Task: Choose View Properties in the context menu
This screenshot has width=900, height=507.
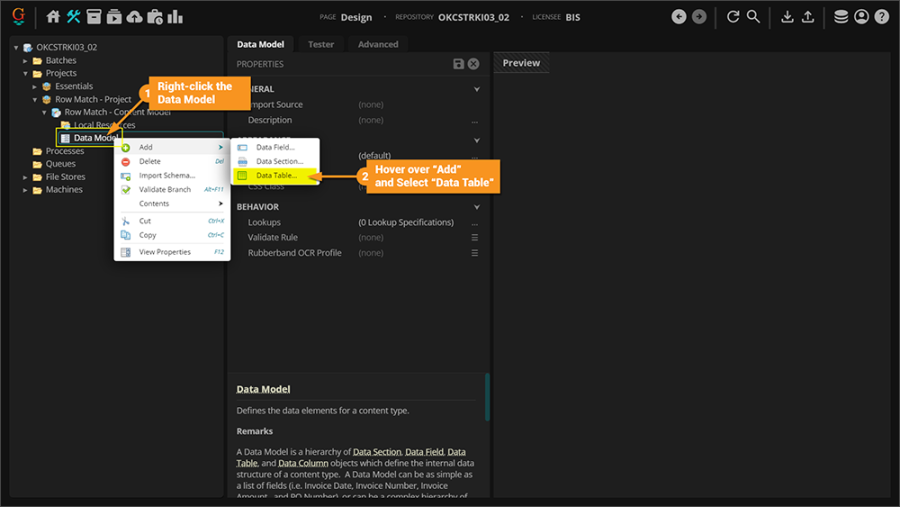Action: [172, 252]
